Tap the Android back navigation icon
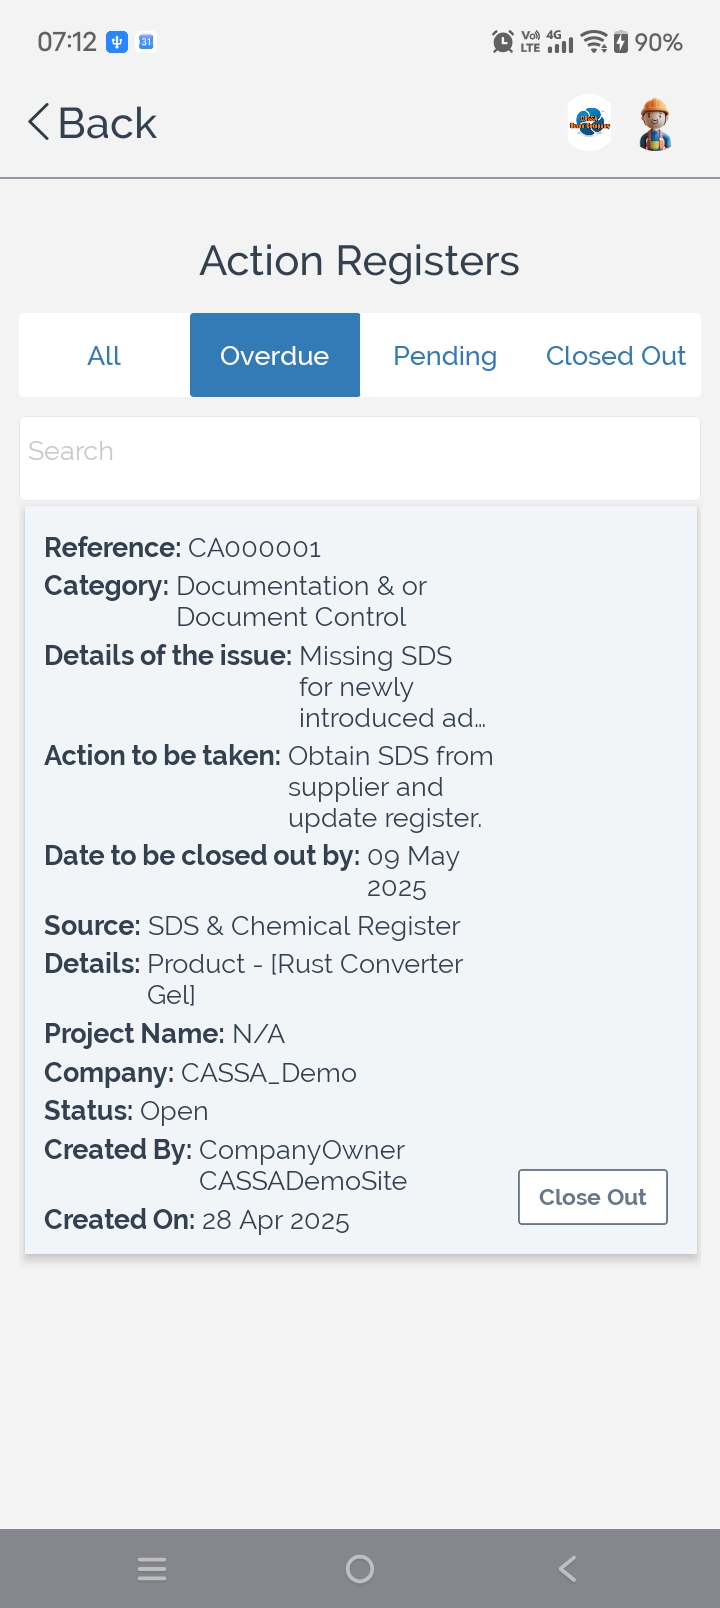 [567, 1569]
